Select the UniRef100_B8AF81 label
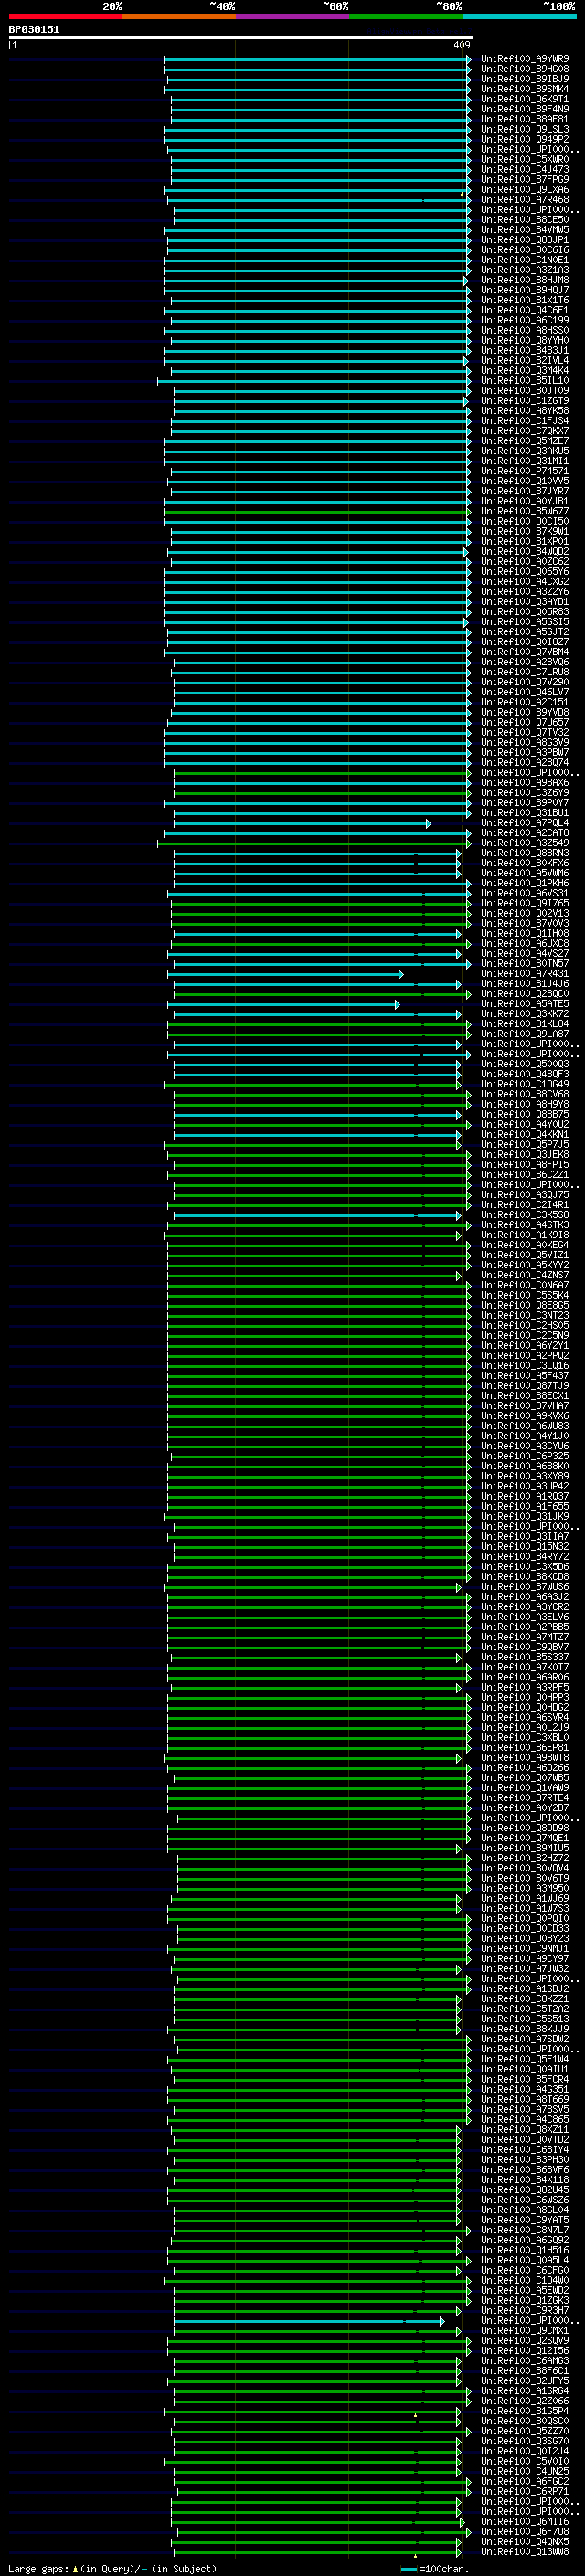585x2576 pixels. click(x=524, y=119)
